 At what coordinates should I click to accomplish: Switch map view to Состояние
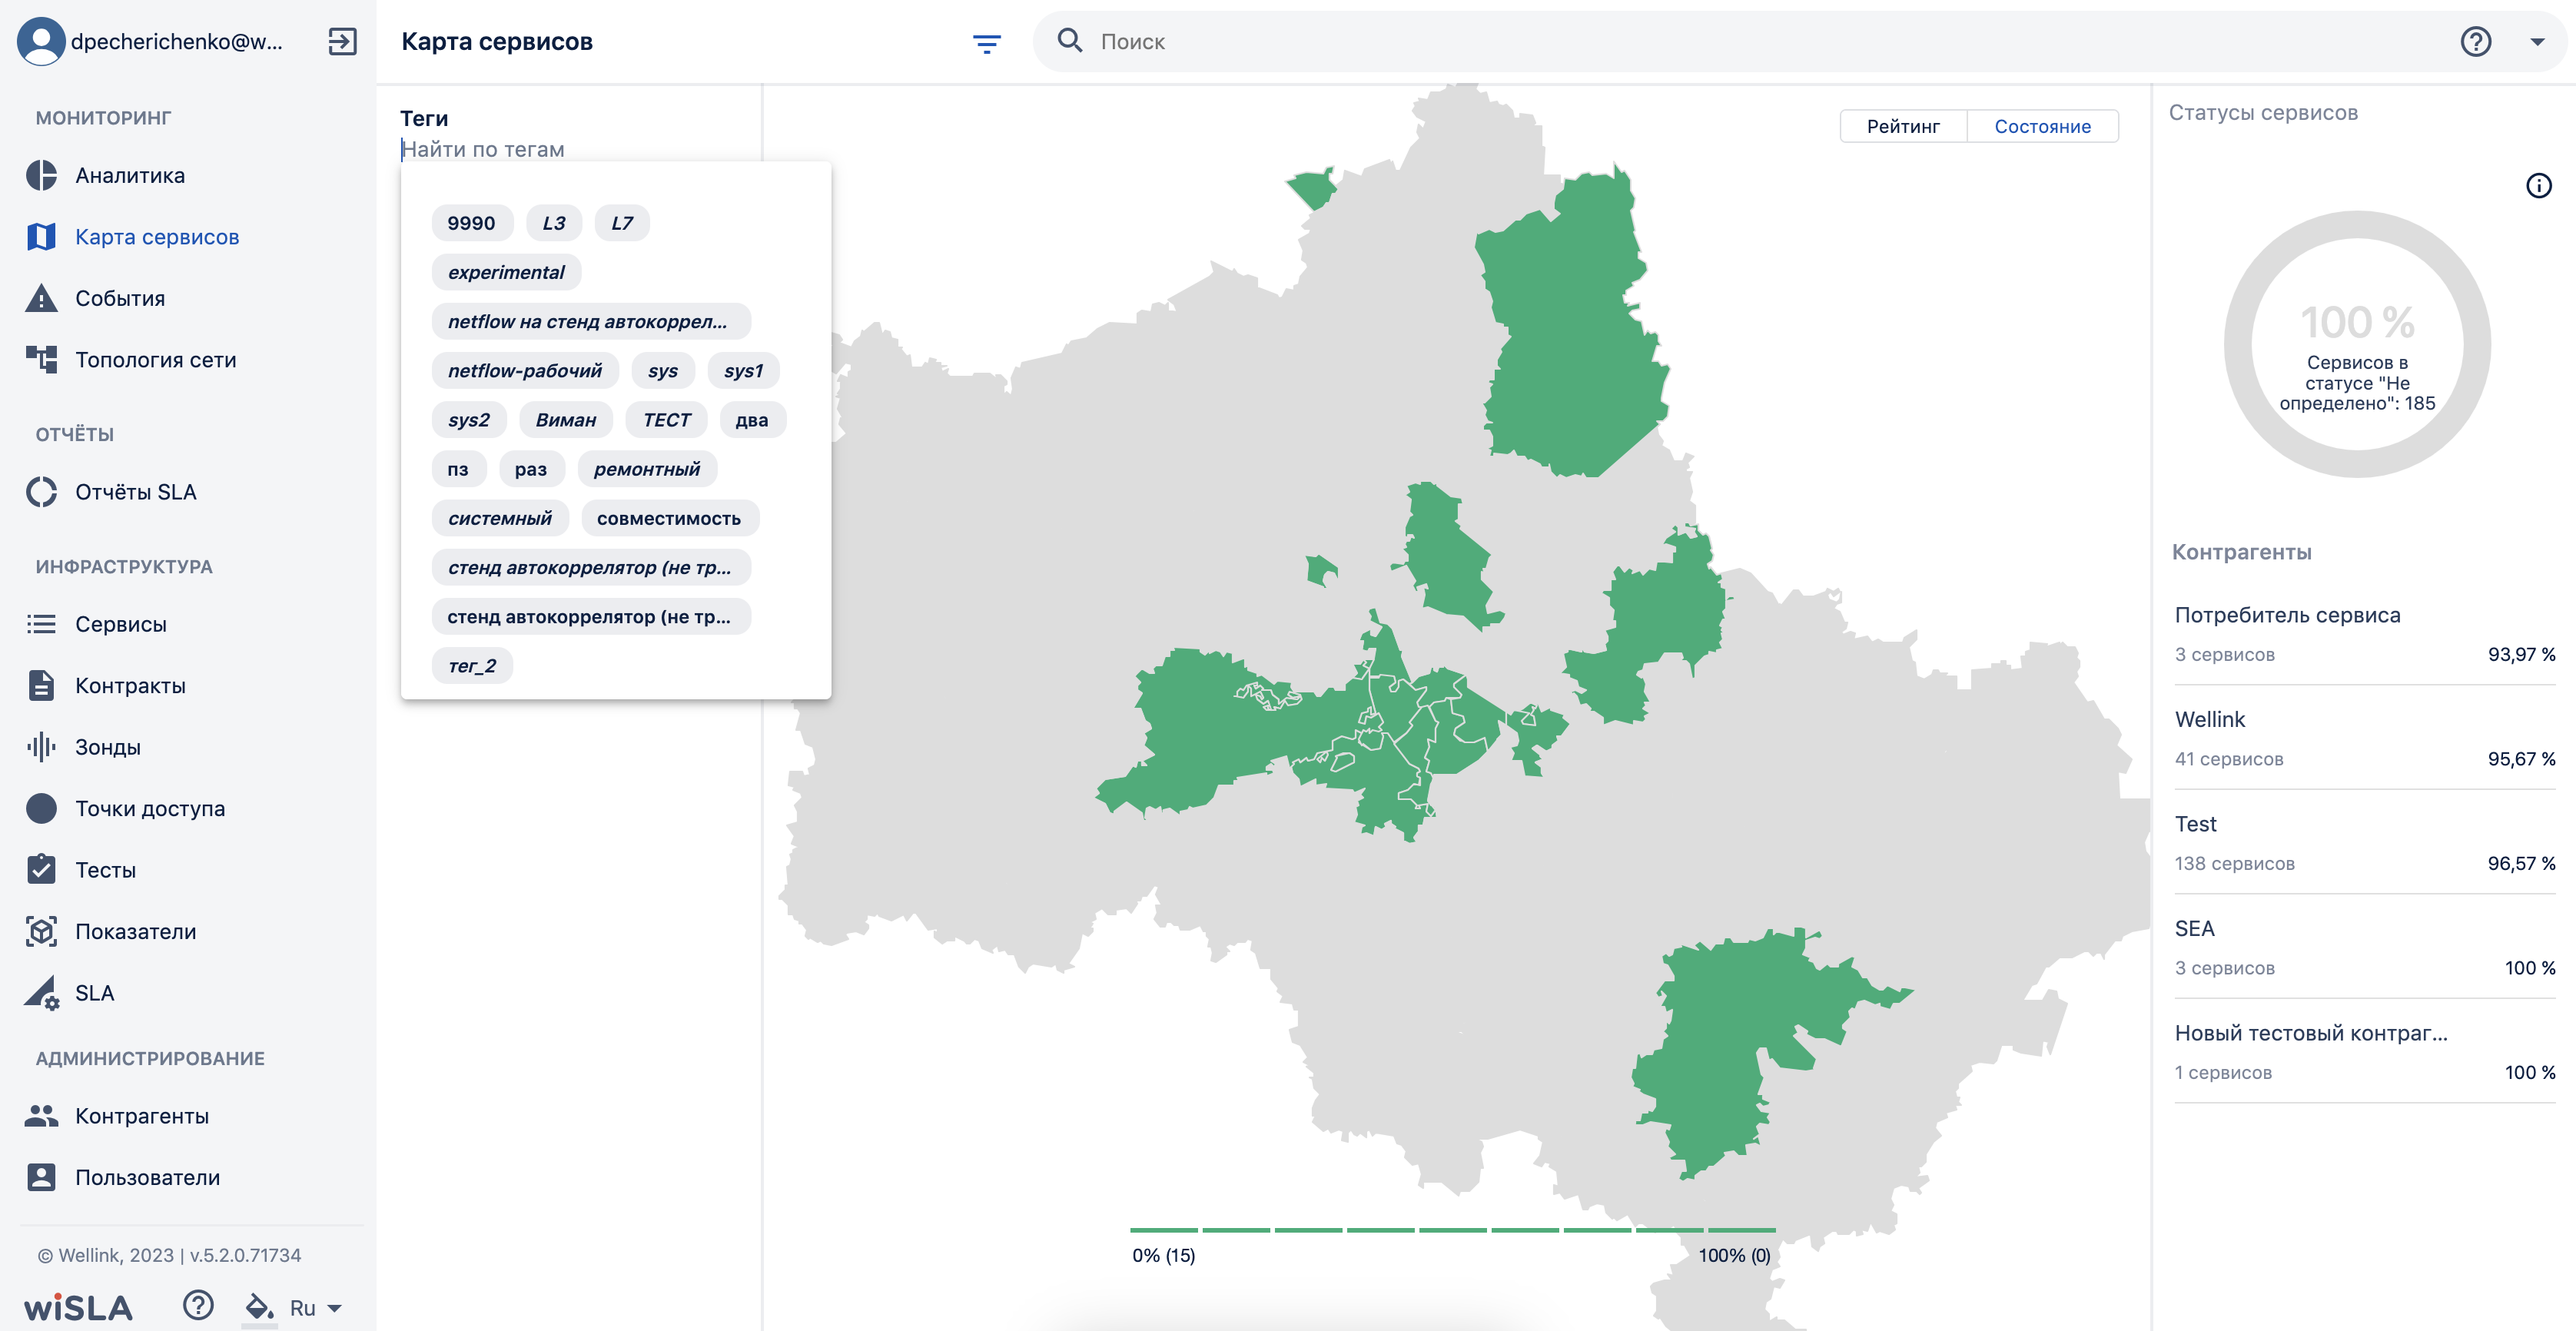pyautogui.click(x=2042, y=126)
